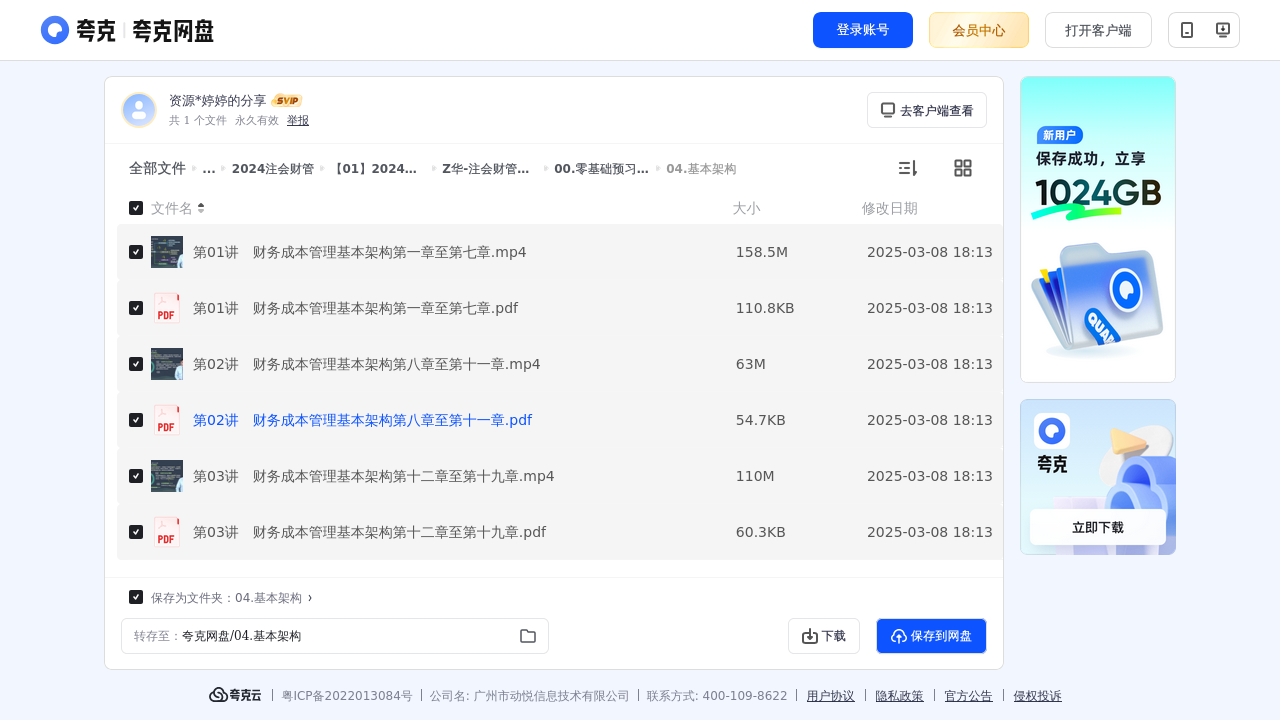Screen dimensions: 1280x720
Task: Go to 00.零基础预习… breadcrumb
Action: [x=601, y=169]
